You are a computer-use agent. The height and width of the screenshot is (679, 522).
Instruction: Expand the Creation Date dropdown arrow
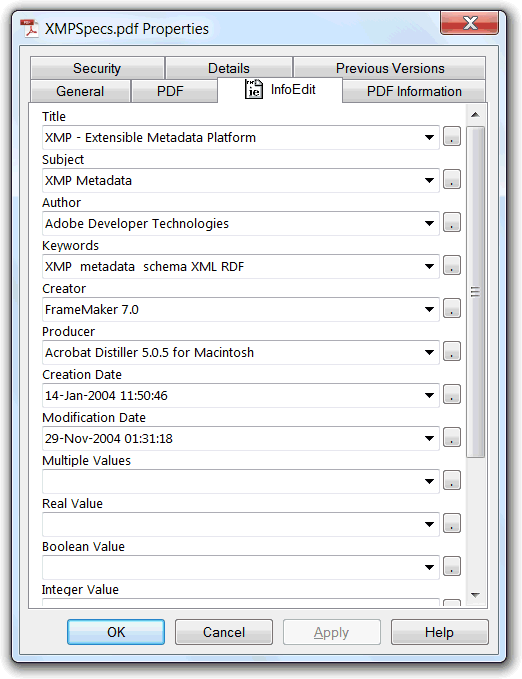click(x=429, y=395)
